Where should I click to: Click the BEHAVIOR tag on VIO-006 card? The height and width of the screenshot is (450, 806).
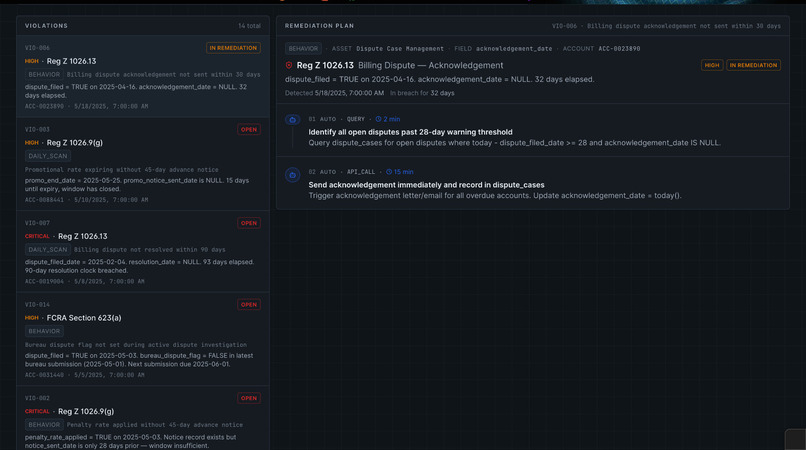tap(44, 75)
